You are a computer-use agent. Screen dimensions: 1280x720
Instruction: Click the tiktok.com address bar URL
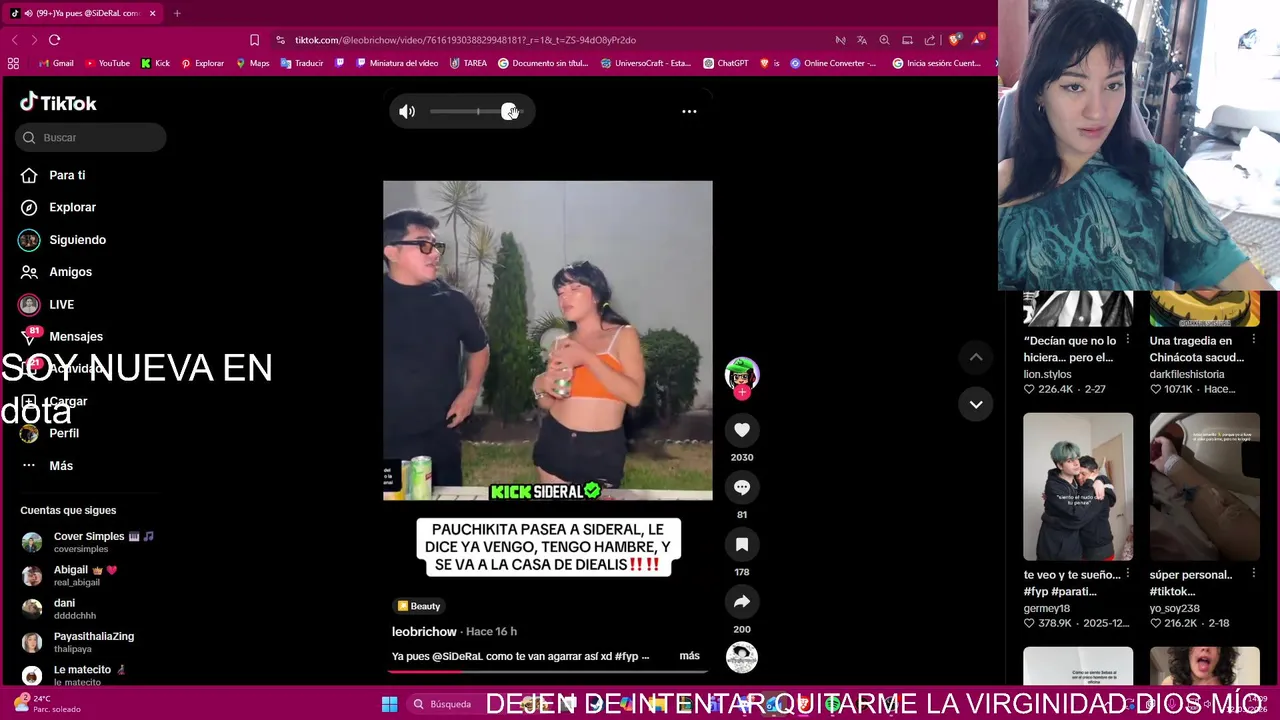[465, 40]
